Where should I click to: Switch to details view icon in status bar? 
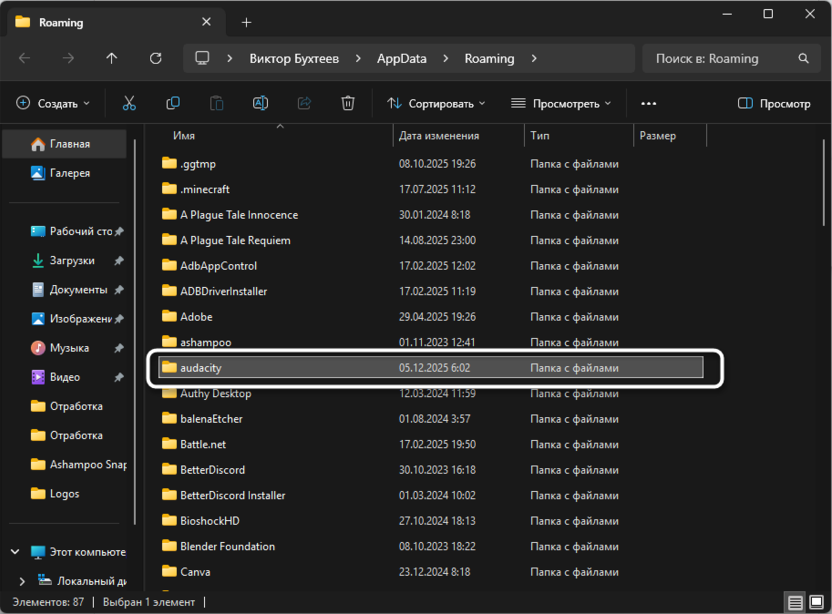[794, 602]
